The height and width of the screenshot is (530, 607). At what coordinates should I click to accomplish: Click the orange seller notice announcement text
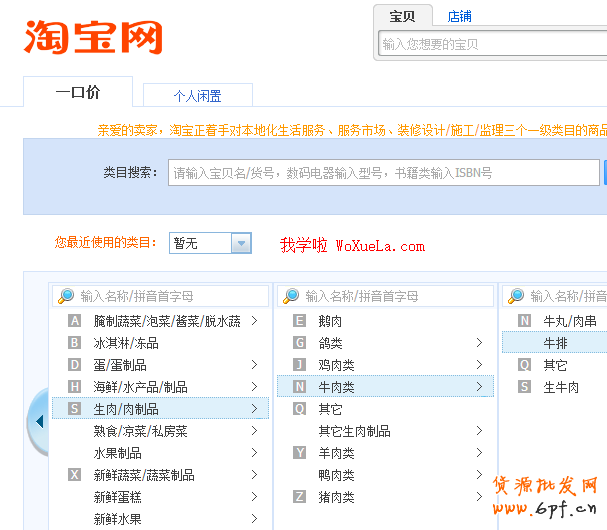point(352,130)
